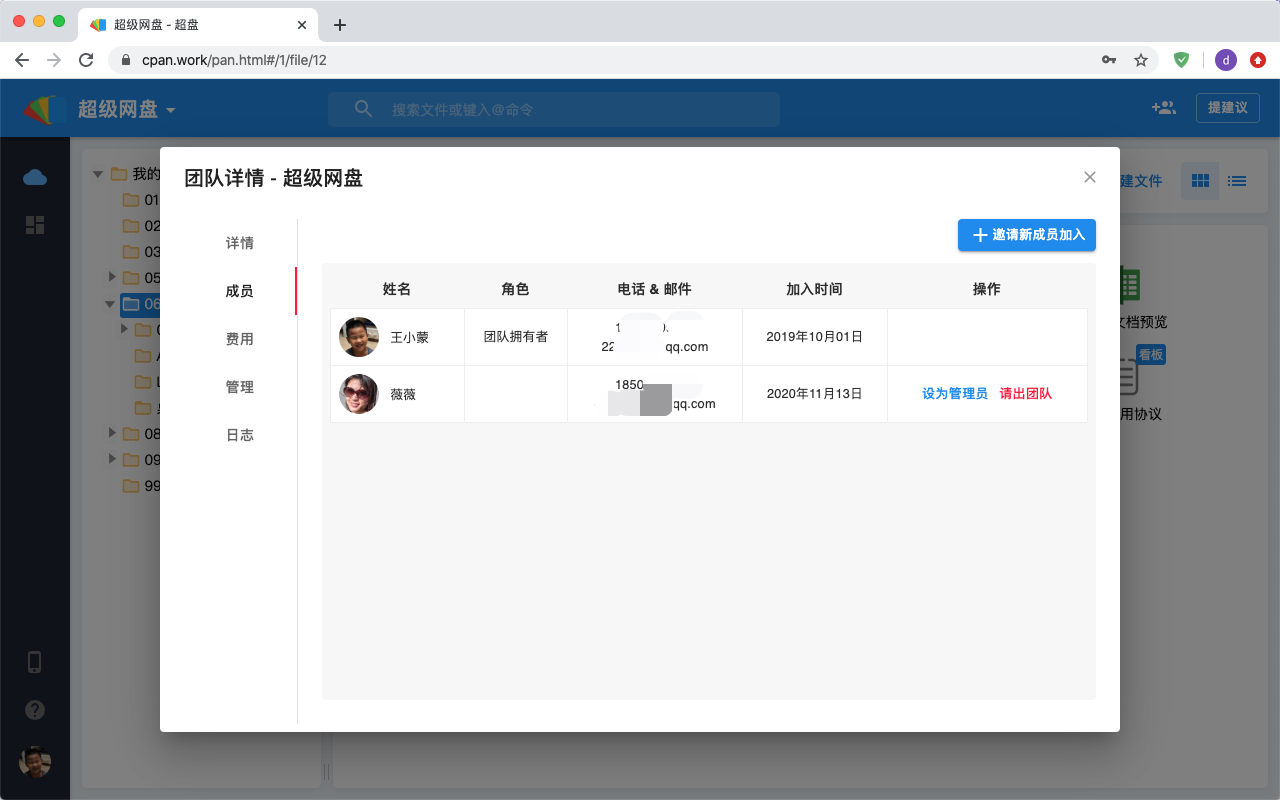The height and width of the screenshot is (800, 1280).
Task: Open the dashboard grid icon in sidebar
Action: click(35, 225)
